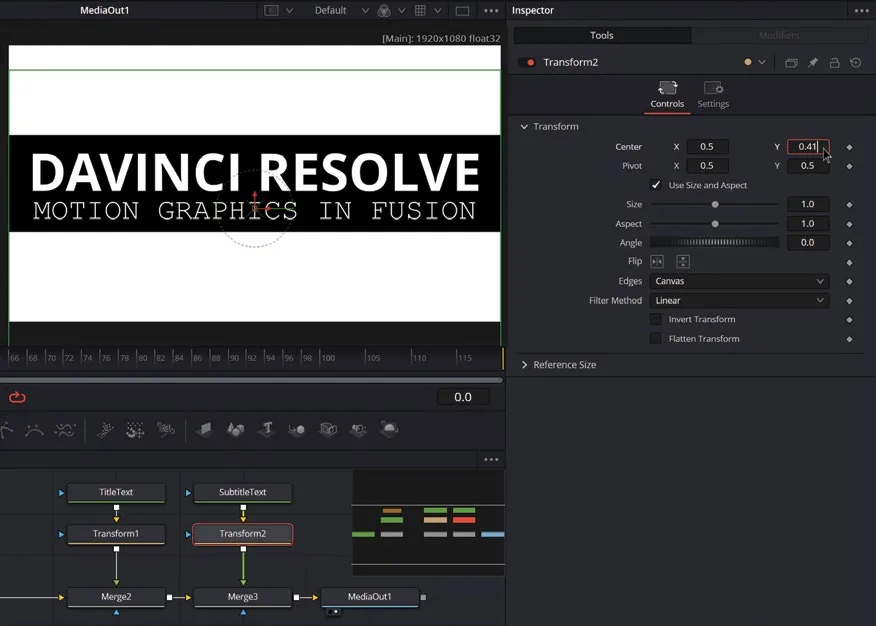Open the Inspector panel three-dot menu
The image size is (876, 626).
point(861,11)
